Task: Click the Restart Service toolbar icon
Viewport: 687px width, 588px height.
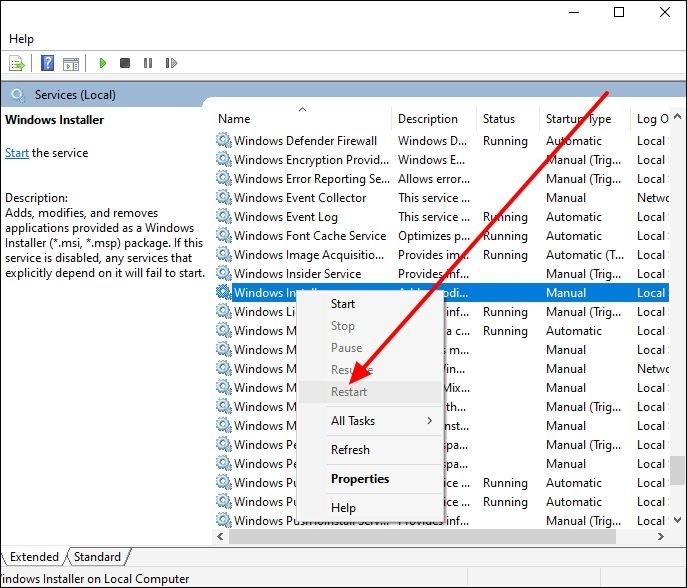Action: point(172,63)
